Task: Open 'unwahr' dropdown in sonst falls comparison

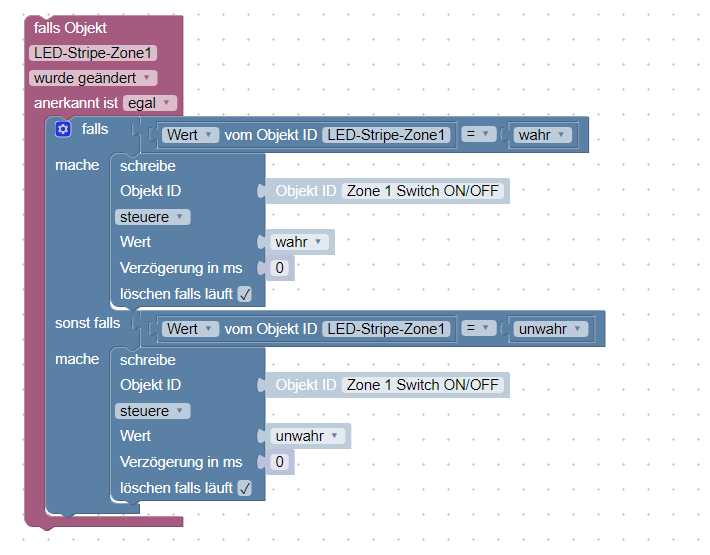Action: click(551, 329)
